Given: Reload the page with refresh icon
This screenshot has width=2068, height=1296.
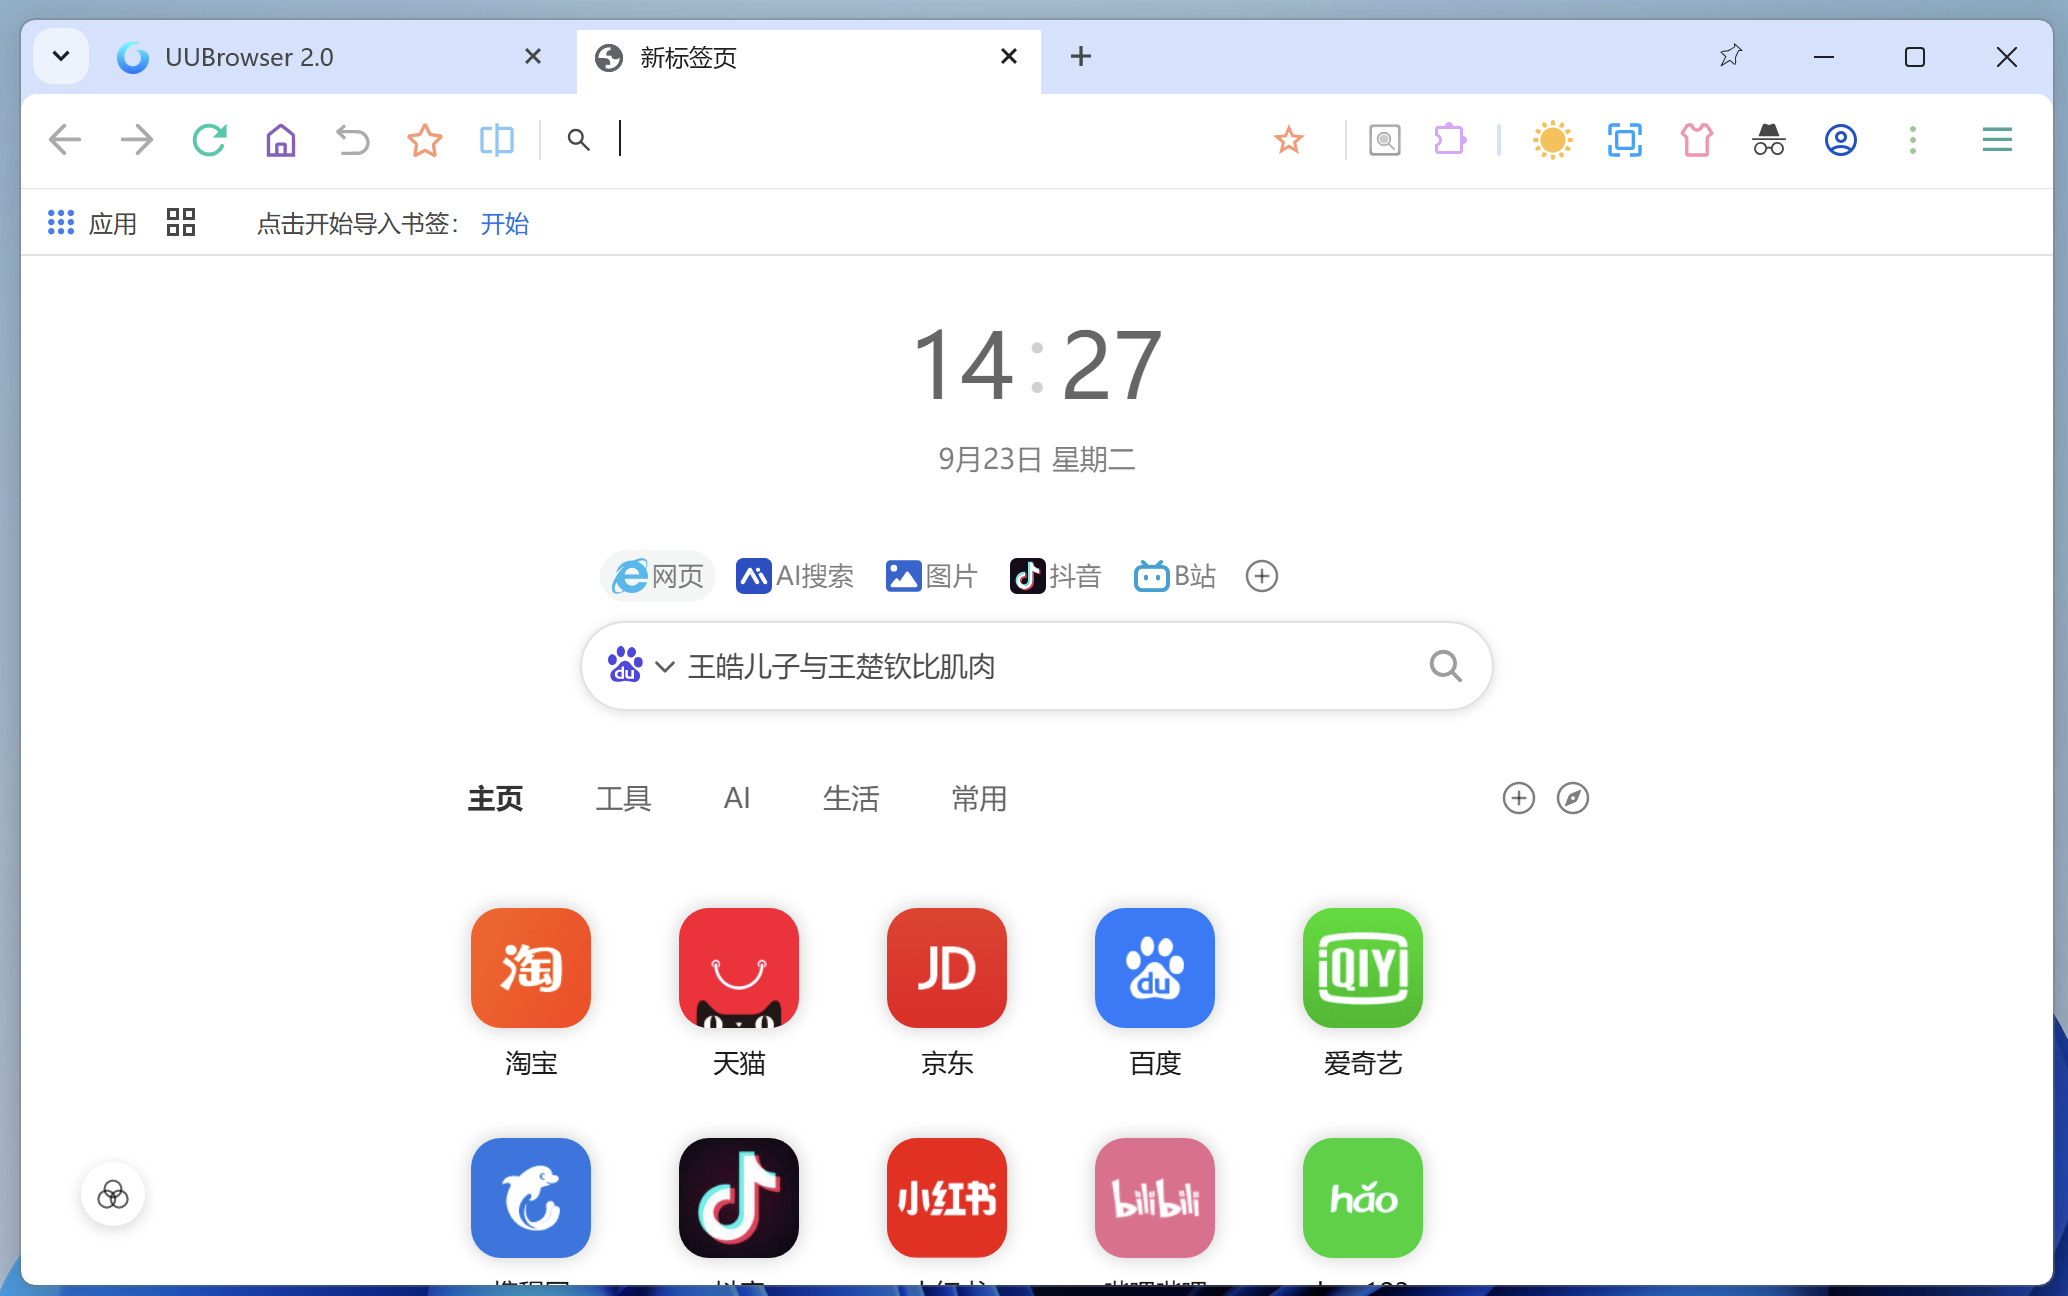Looking at the screenshot, I should click(209, 140).
